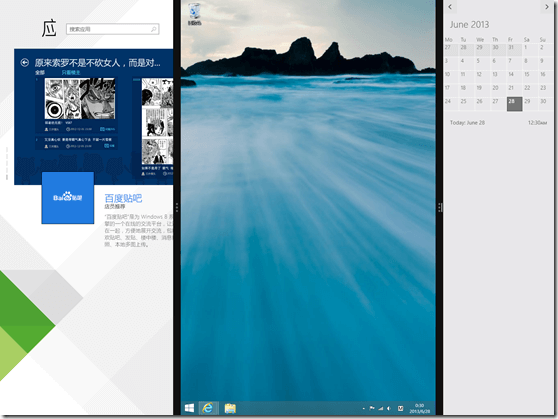Open the Windows Start button on taskbar
This screenshot has height=419, width=558.
190,408
